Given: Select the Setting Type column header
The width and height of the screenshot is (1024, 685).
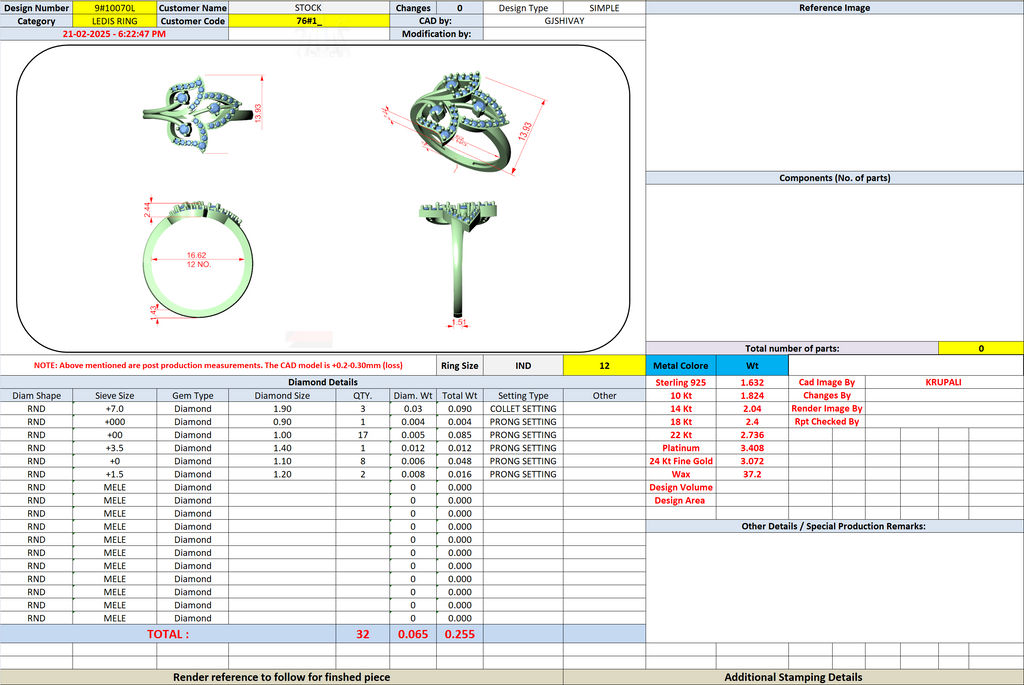Looking at the screenshot, I should (523, 396).
